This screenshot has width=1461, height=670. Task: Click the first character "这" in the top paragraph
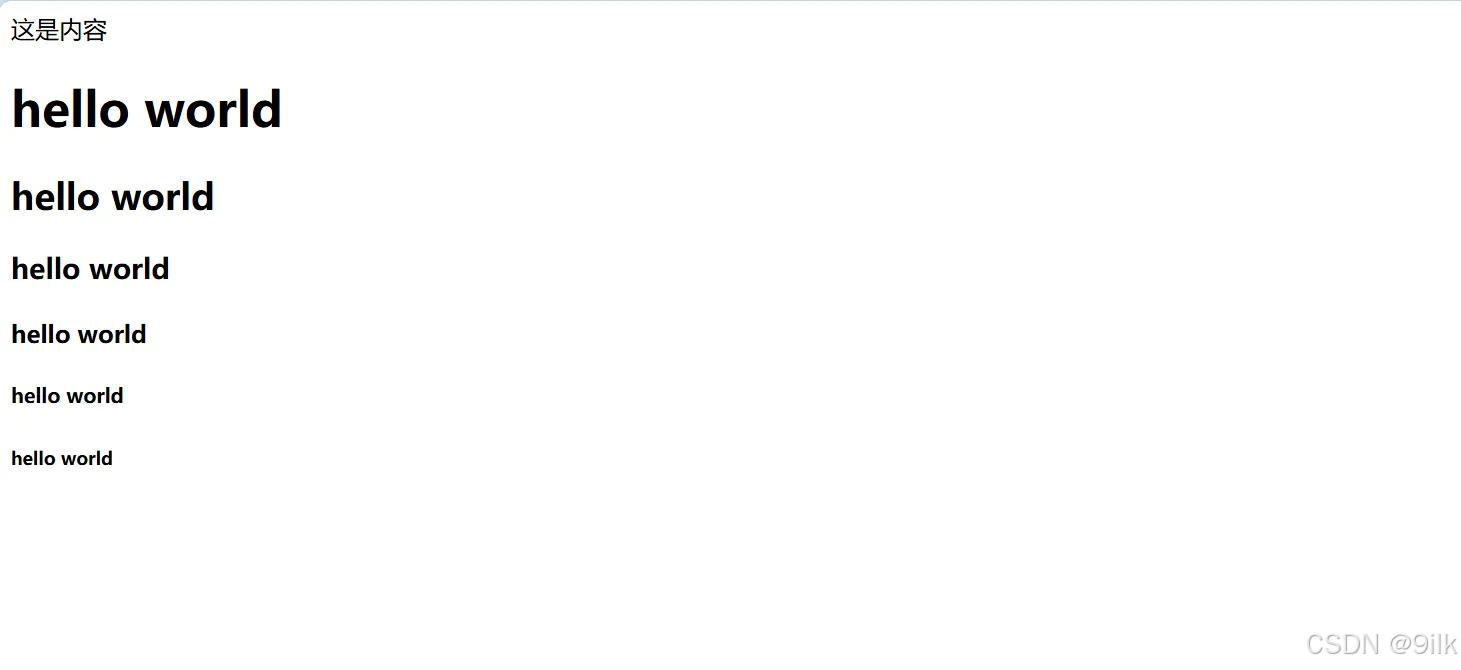pyautogui.click(x=23, y=31)
